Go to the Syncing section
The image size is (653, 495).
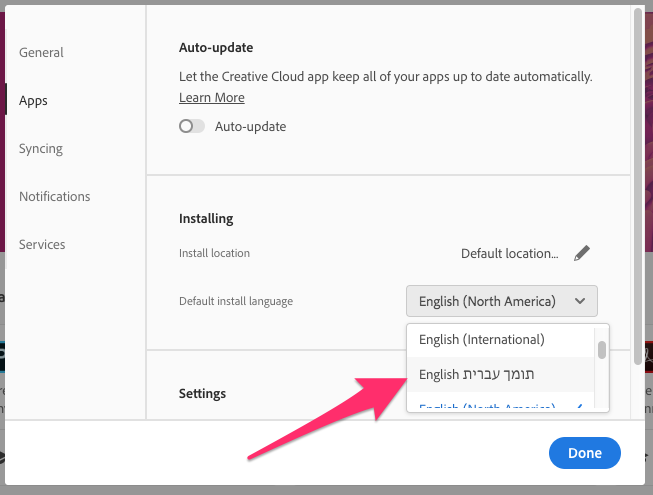(41, 148)
